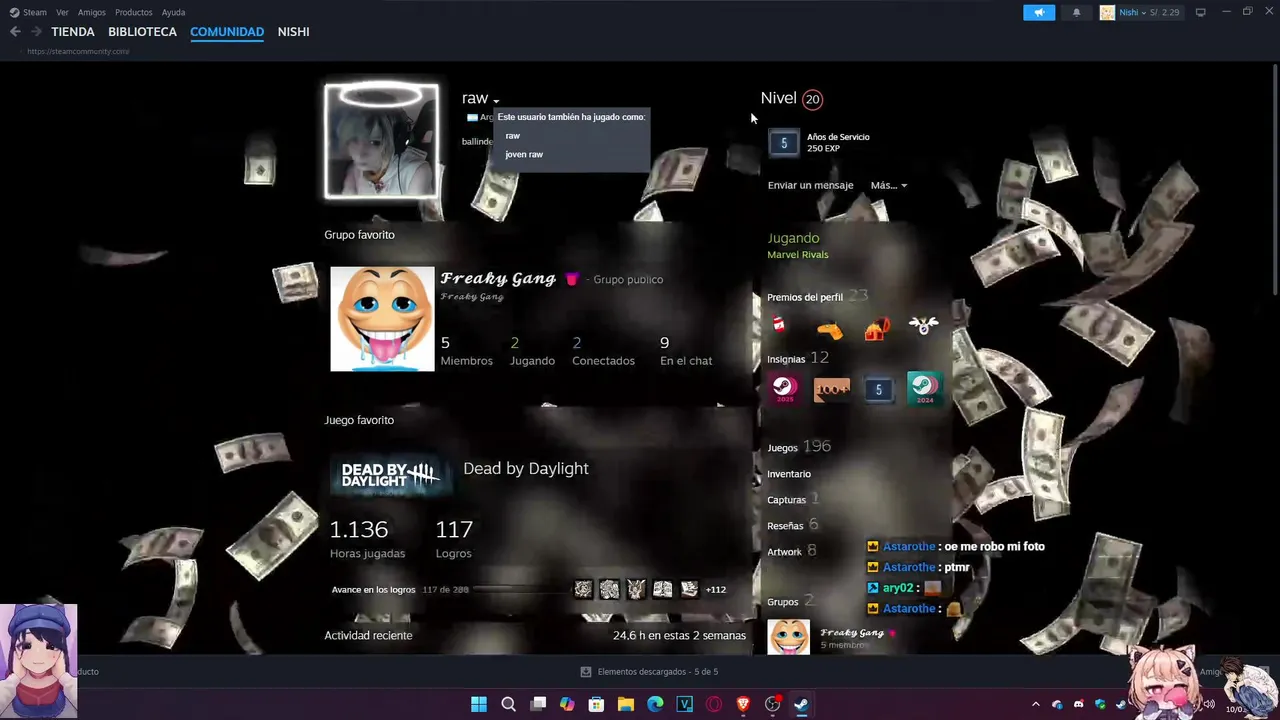Go to the TIENDA tab

[x=73, y=32]
